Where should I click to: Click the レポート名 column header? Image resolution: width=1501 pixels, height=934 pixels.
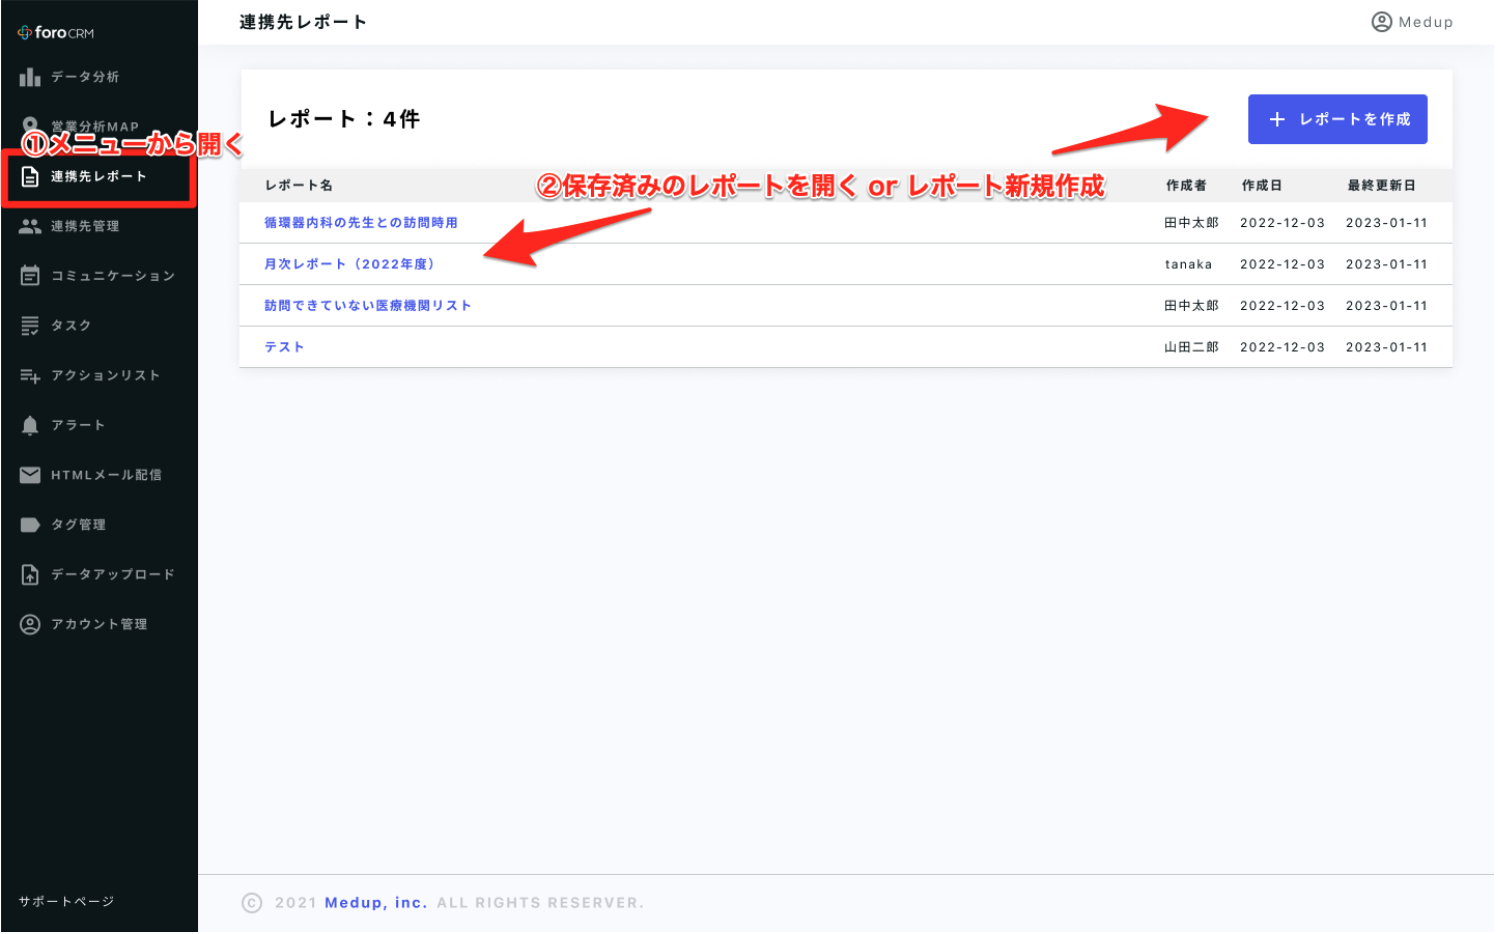click(x=299, y=186)
